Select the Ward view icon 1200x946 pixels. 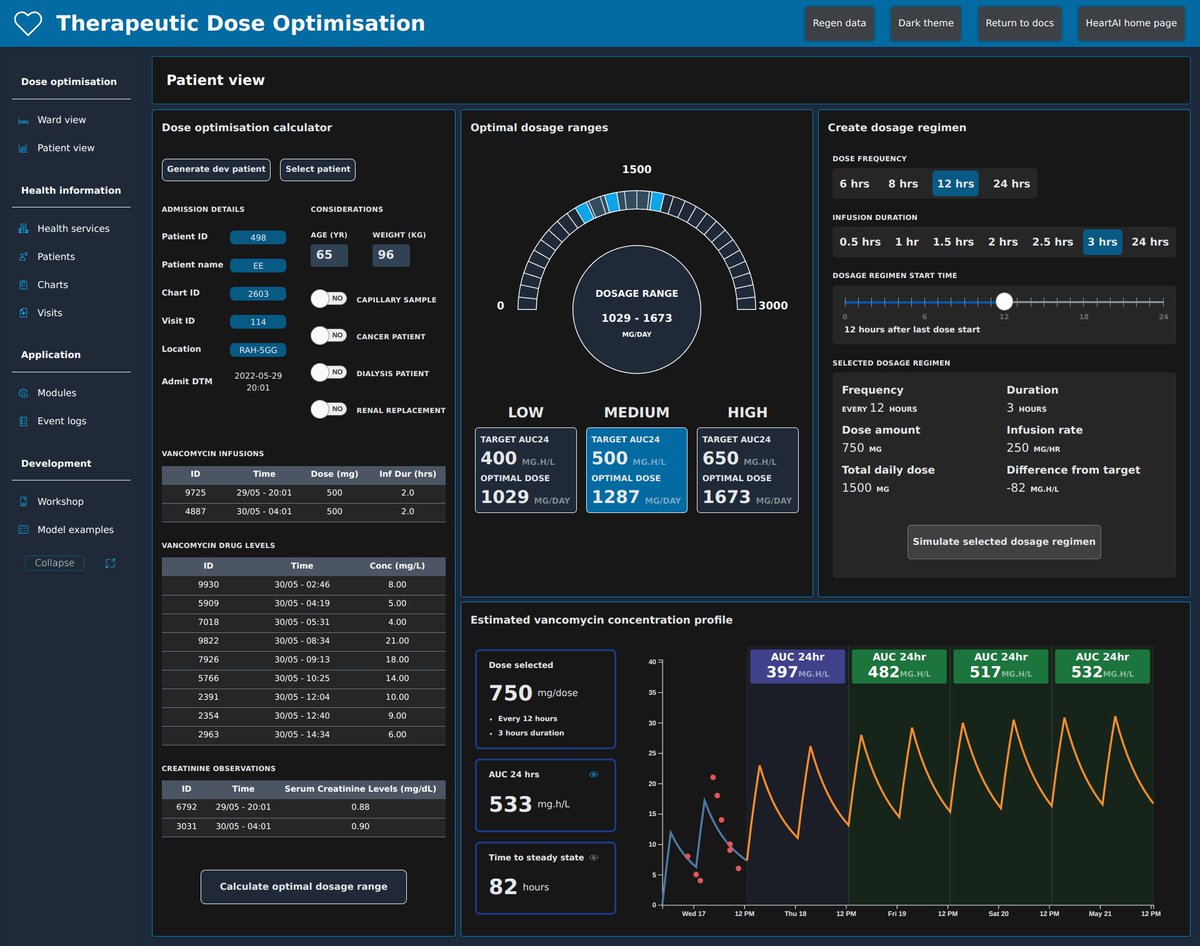coord(22,119)
